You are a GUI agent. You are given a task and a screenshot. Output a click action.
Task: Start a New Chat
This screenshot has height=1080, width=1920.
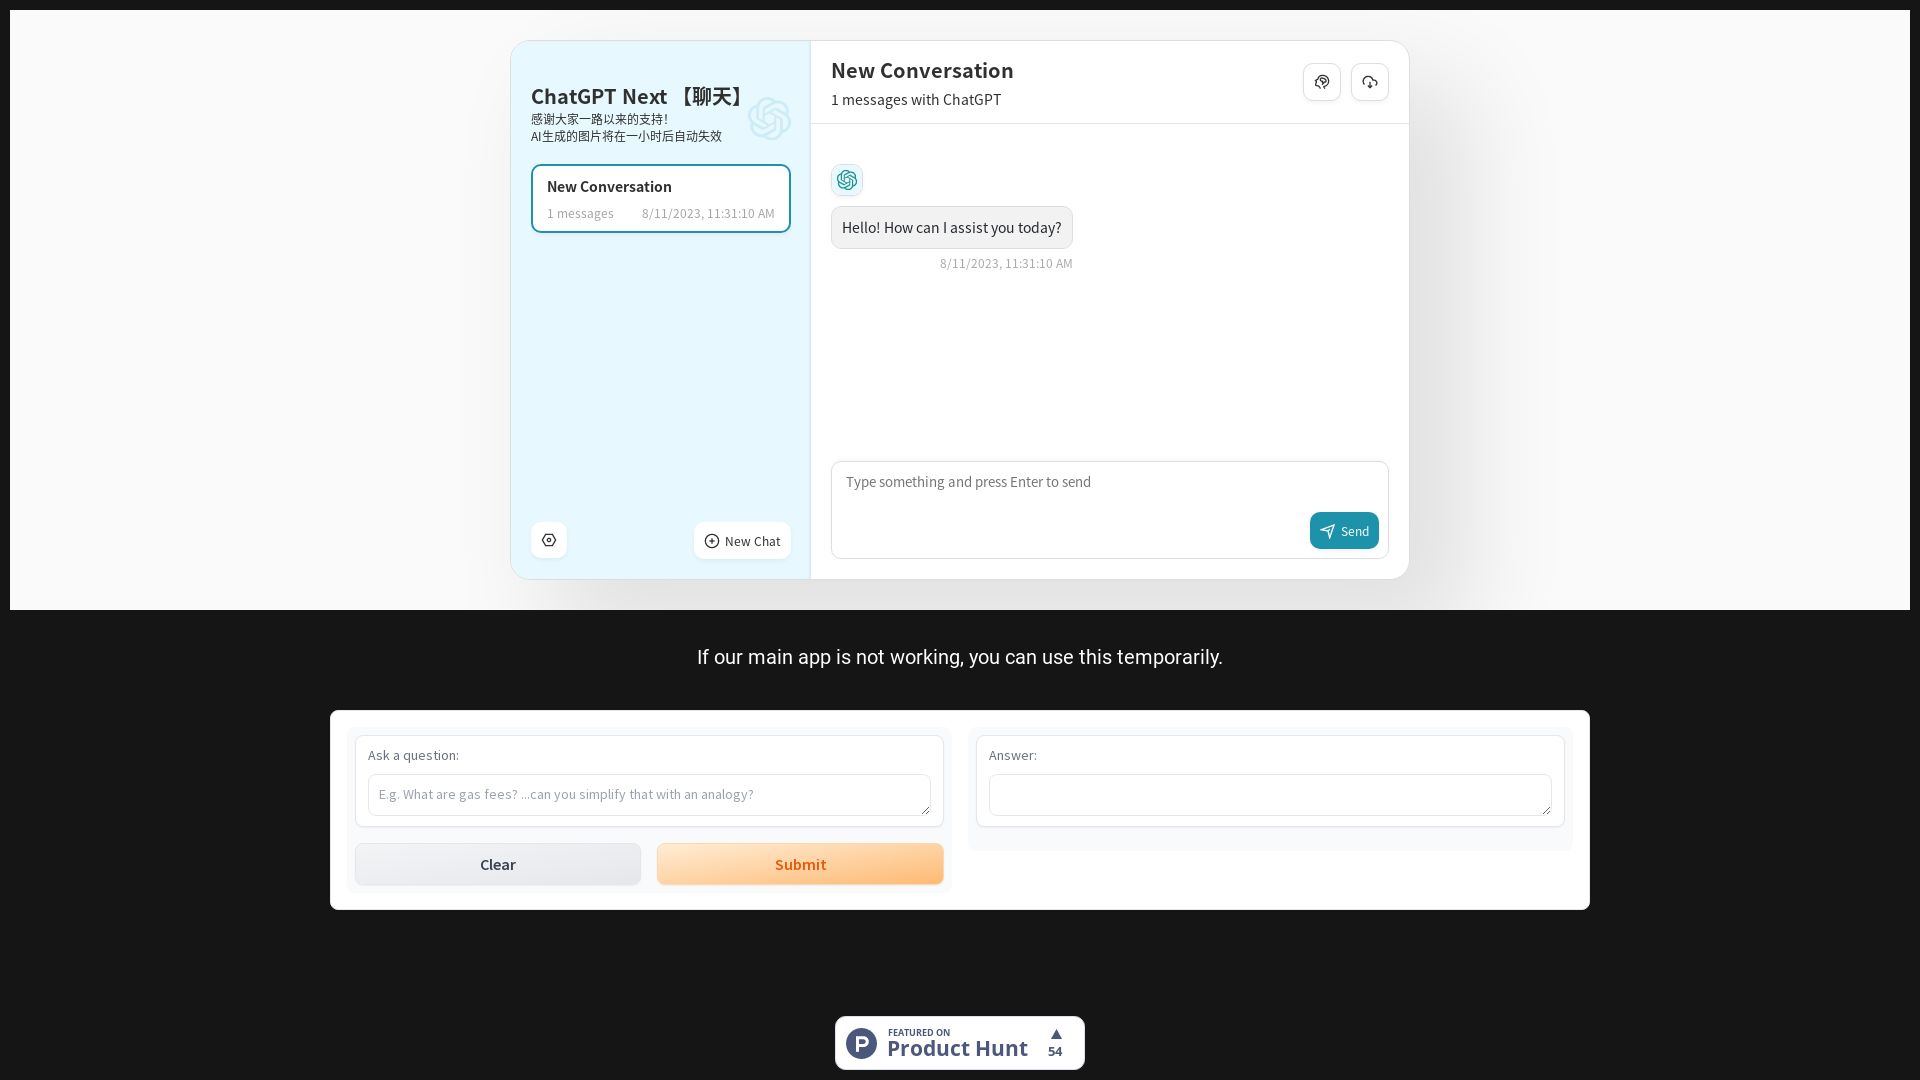tap(742, 540)
